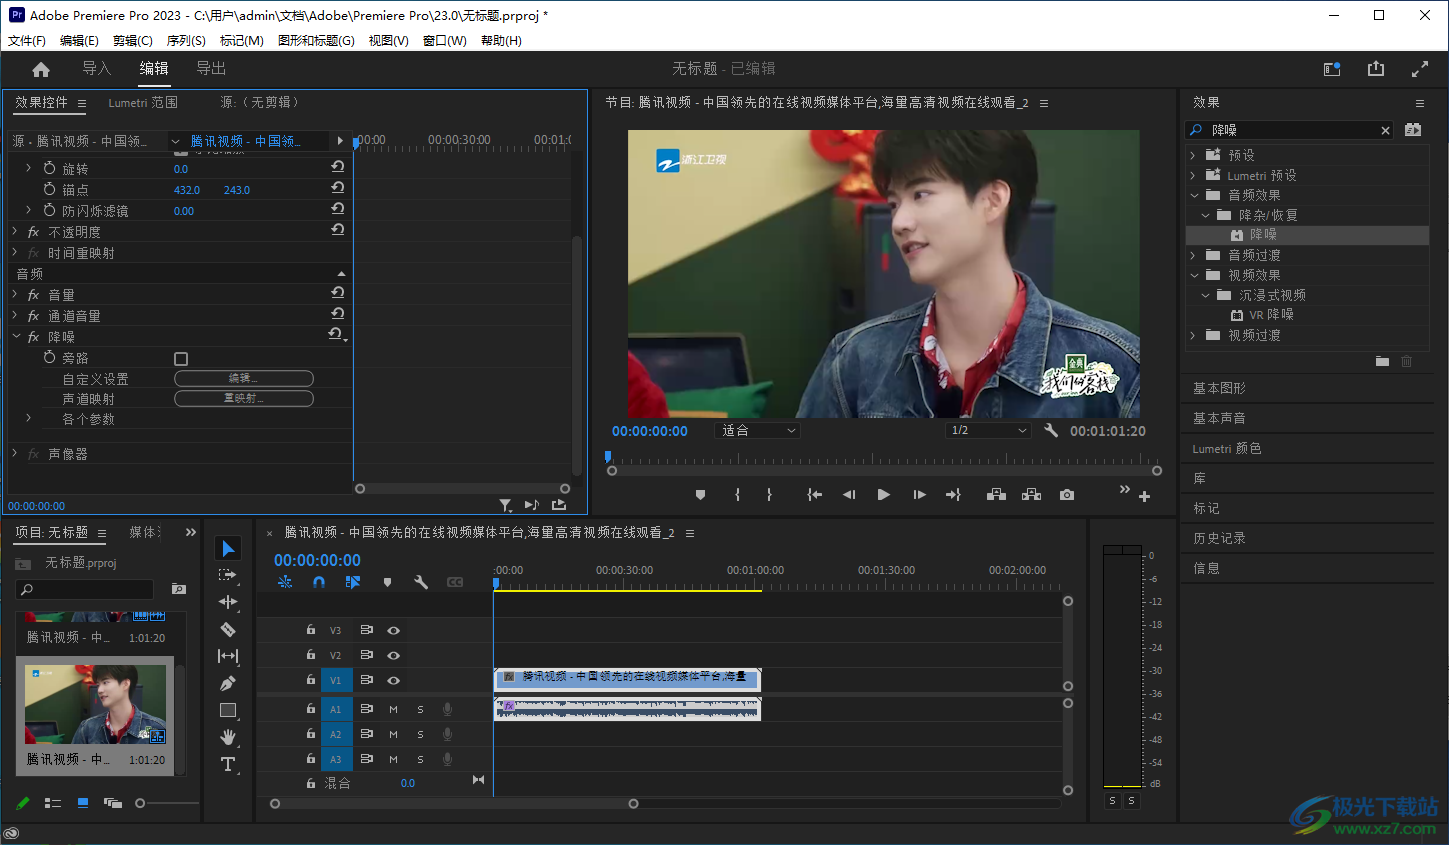Go to the Home screen icon
The image size is (1449, 845).
point(41,69)
